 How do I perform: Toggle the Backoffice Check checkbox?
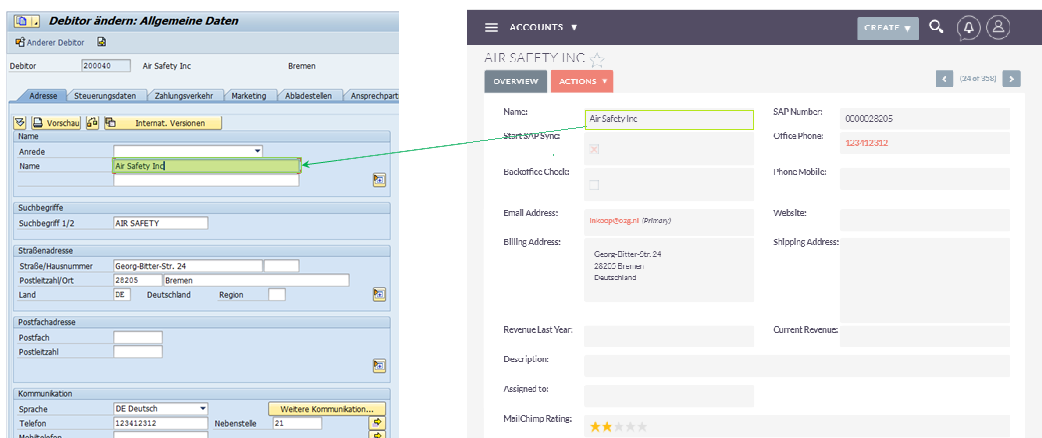pos(594,185)
